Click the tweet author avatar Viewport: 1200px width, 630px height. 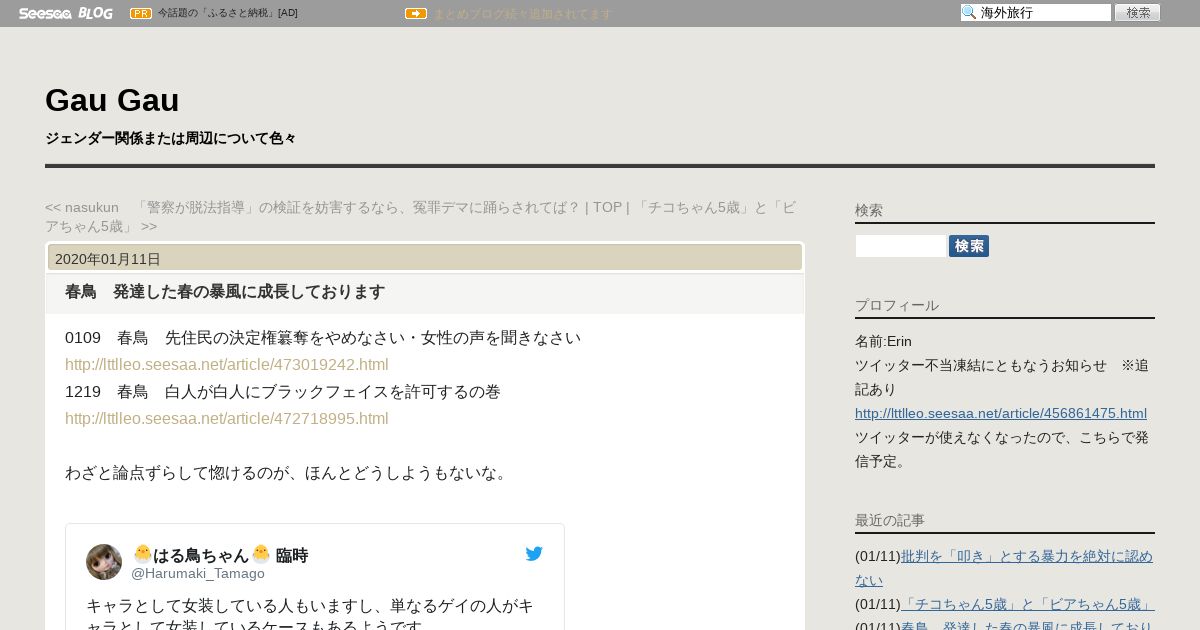click(x=104, y=562)
